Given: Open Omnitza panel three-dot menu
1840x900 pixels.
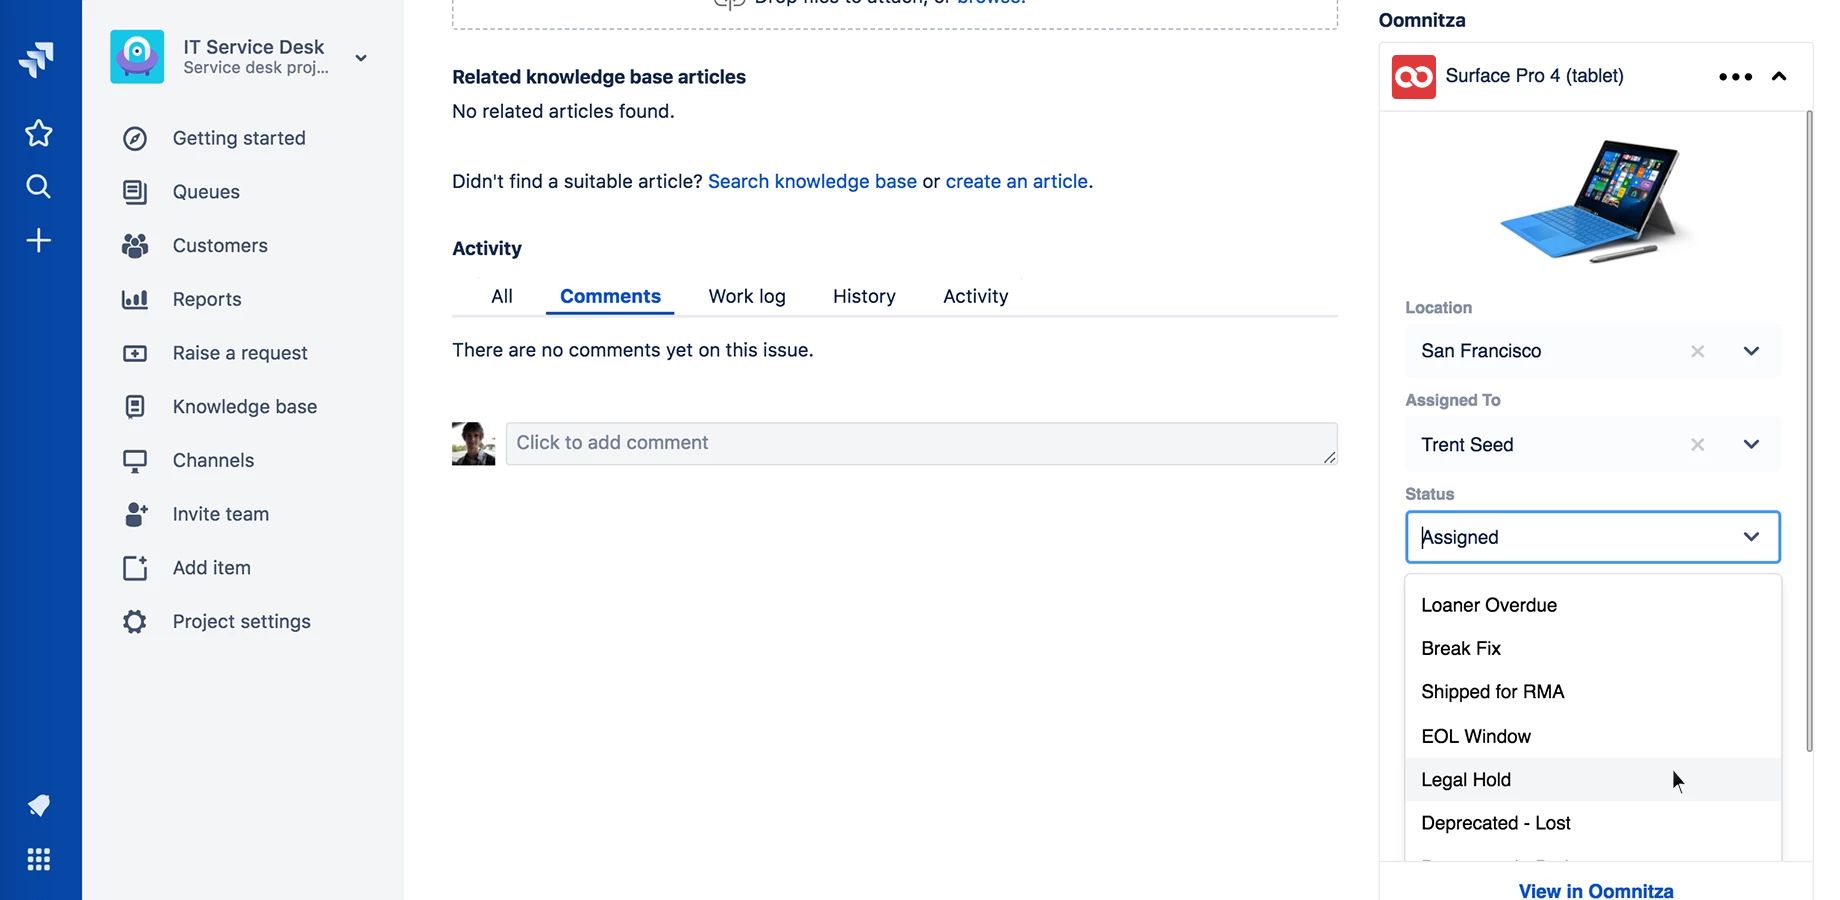Looking at the screenshot, I should [x=1735, y=77].
